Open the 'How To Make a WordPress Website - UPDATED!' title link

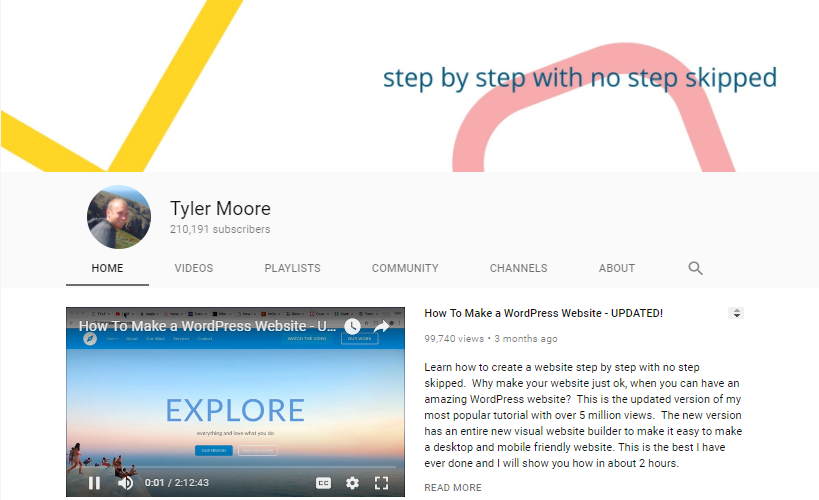point(543,313)
